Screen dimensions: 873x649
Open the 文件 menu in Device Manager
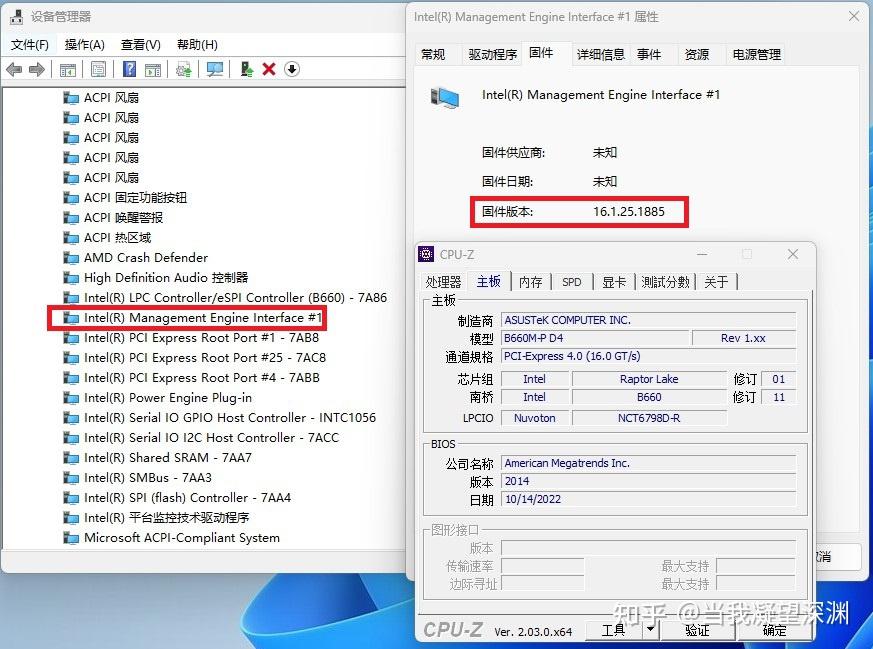[x=30, y=44]
